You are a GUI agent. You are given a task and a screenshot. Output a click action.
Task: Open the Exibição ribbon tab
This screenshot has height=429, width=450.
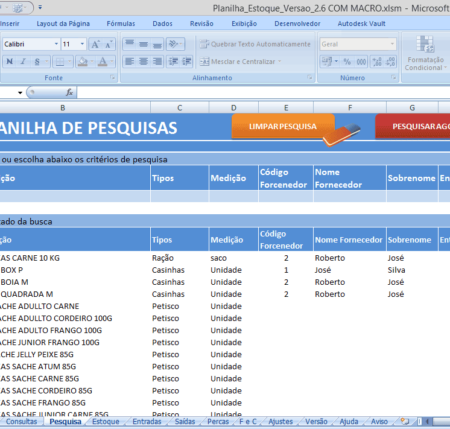244,24
